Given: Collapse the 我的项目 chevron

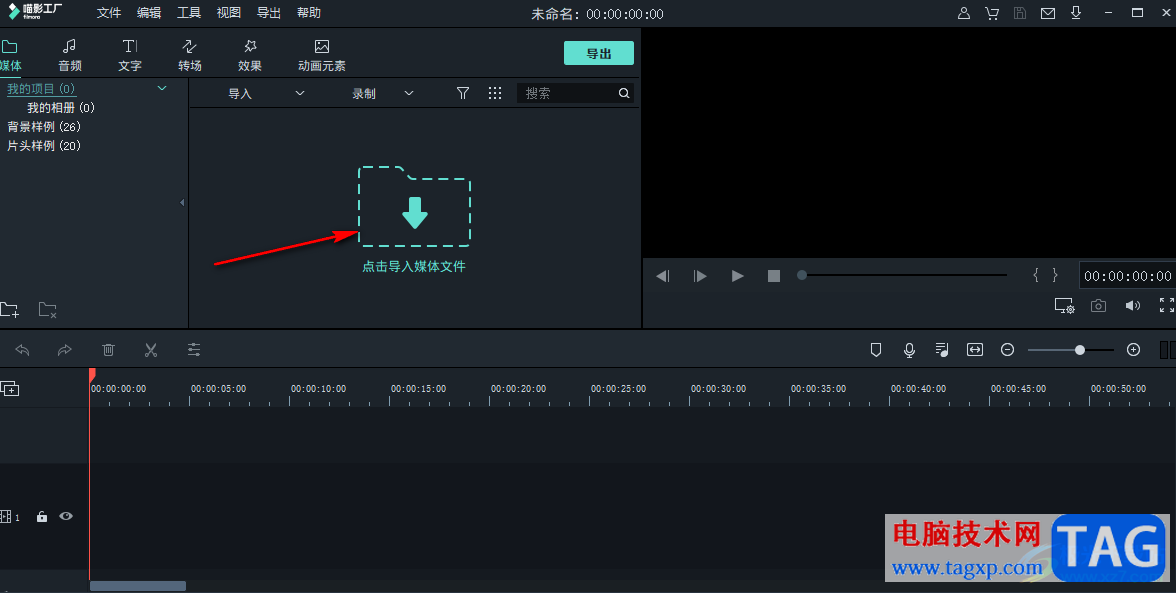Looking at the screenshot, I should (x=161, y=88).
